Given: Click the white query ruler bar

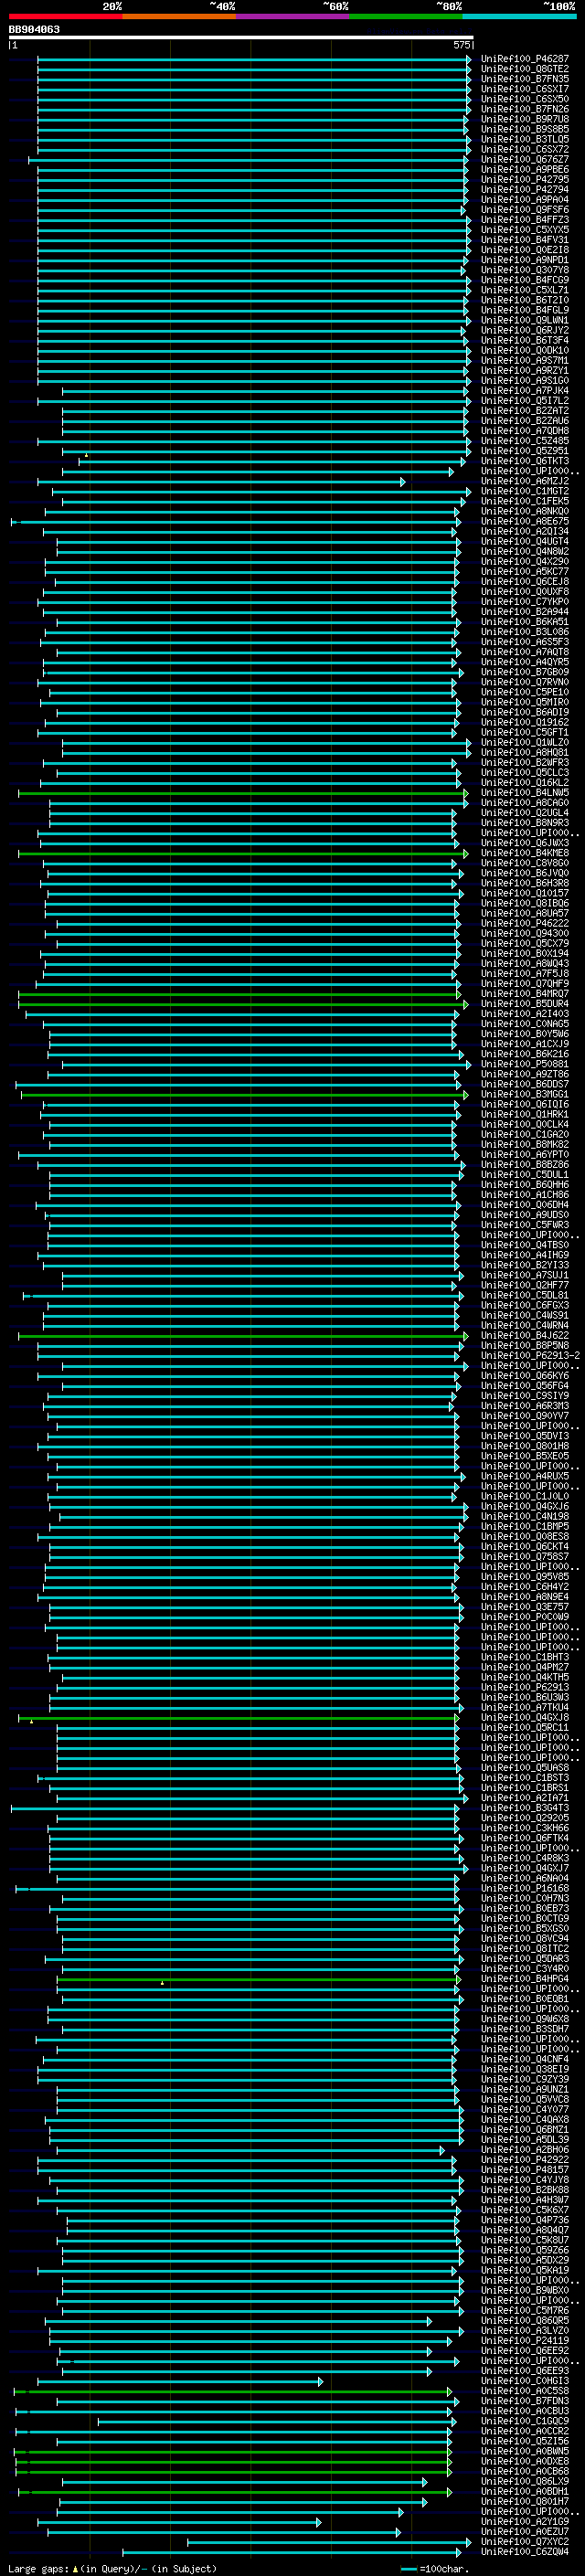Looking at the screenshot, I should [x=241, y=38].
